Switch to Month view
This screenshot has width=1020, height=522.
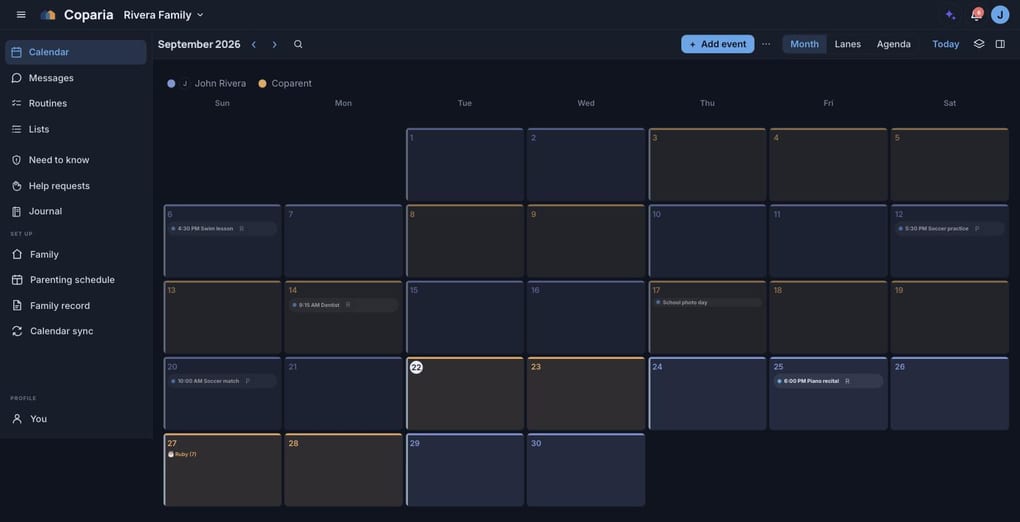[805, 44]
